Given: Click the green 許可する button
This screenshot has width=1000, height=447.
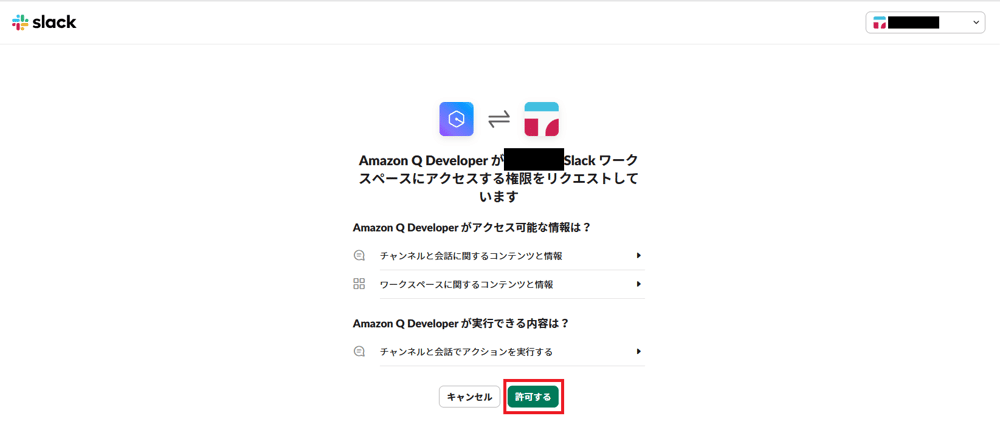Looking at the screenshot, I should click(x=533, y=397).
